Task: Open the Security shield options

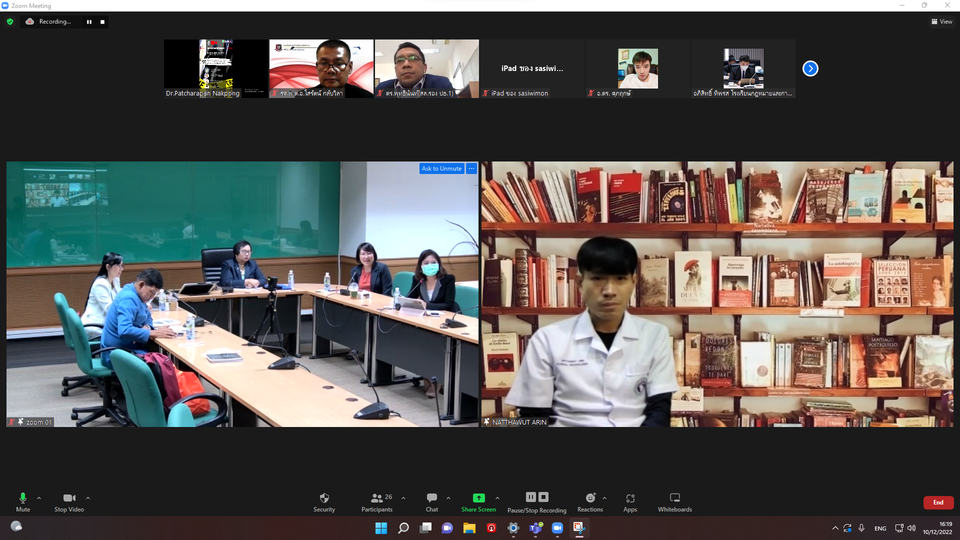Action: tap(324, 500)
